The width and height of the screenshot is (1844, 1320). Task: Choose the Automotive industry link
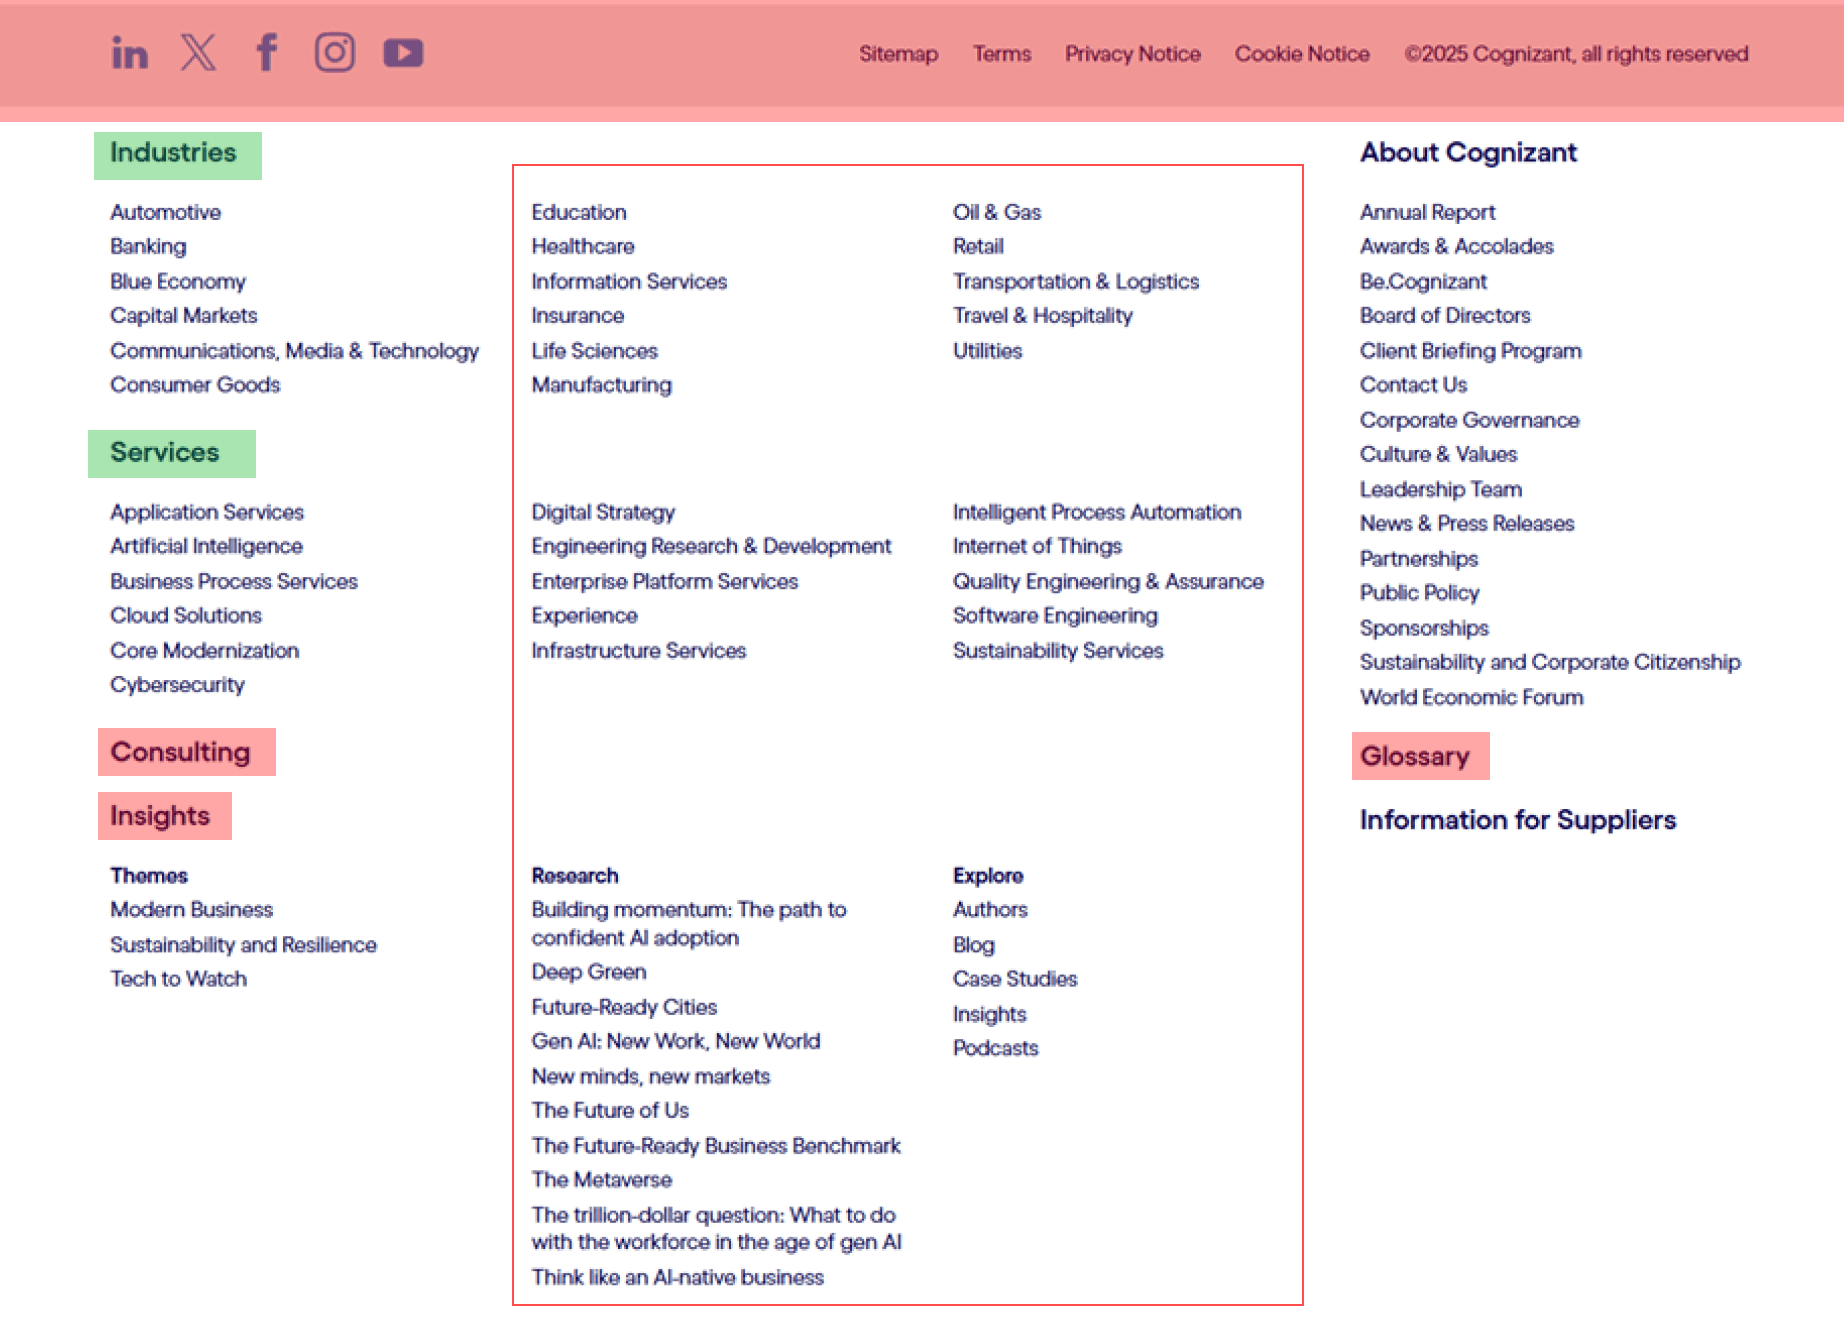point(165,212)
